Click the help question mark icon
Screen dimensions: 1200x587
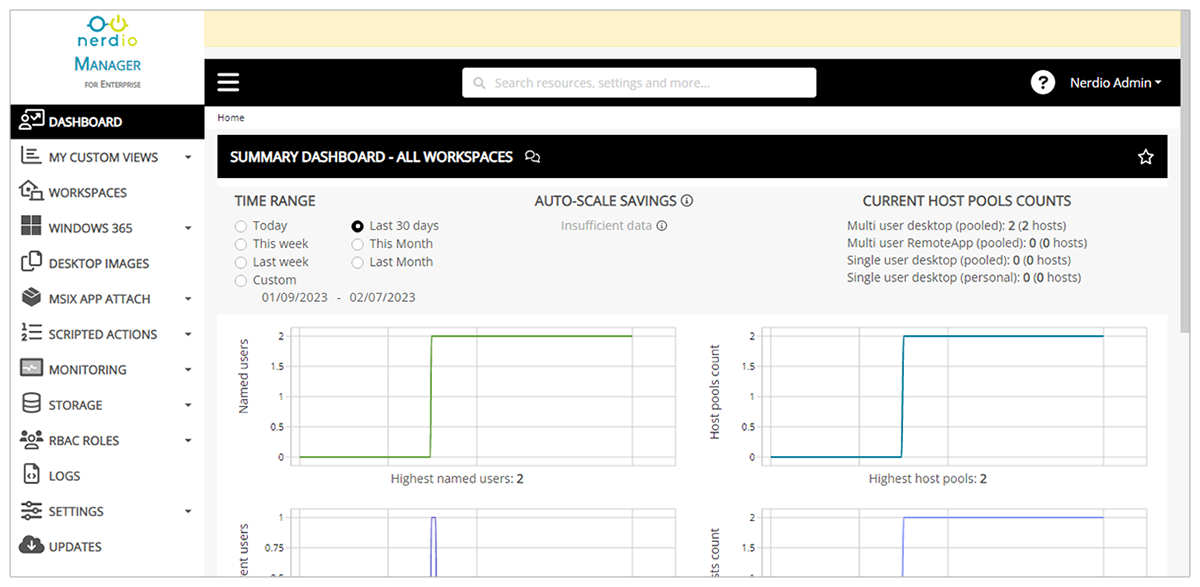click(1043, 83)
